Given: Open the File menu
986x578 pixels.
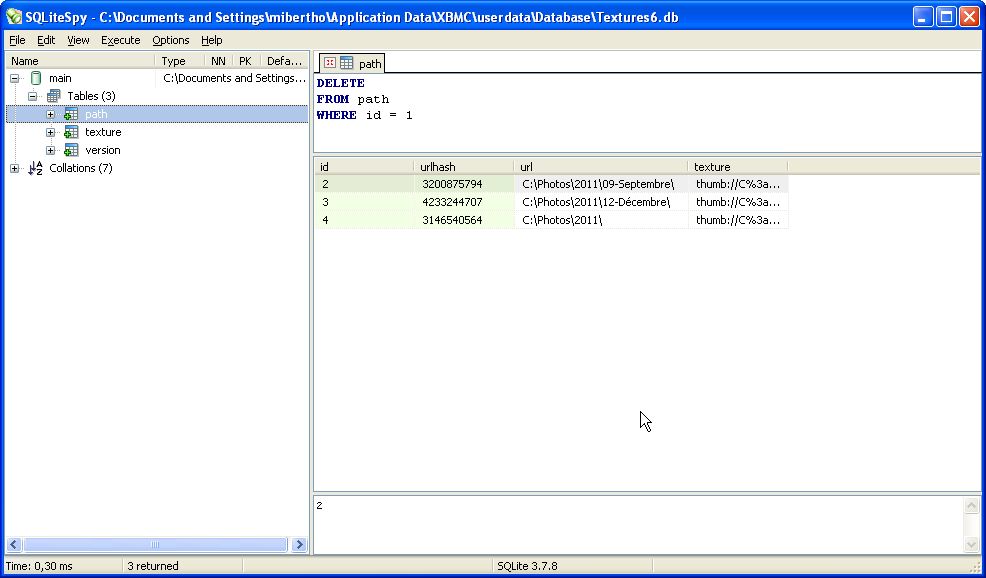Looking at the screenshot, I should (x=17, y=40).
